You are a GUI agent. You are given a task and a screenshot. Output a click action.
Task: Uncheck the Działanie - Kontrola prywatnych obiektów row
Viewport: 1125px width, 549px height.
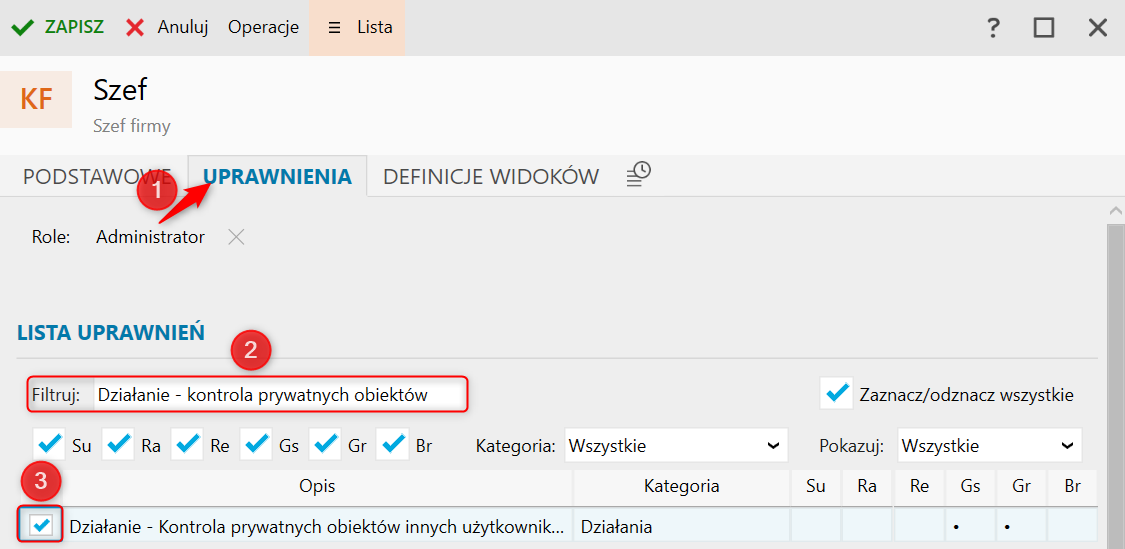coord(42,525)
